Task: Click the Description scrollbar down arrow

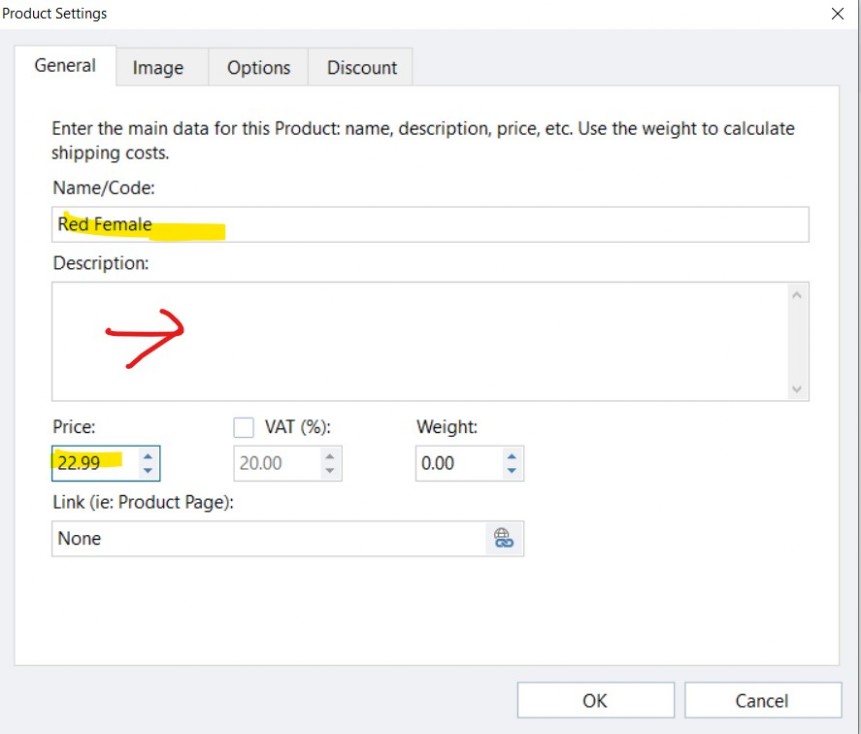Action: click(797, 389)
